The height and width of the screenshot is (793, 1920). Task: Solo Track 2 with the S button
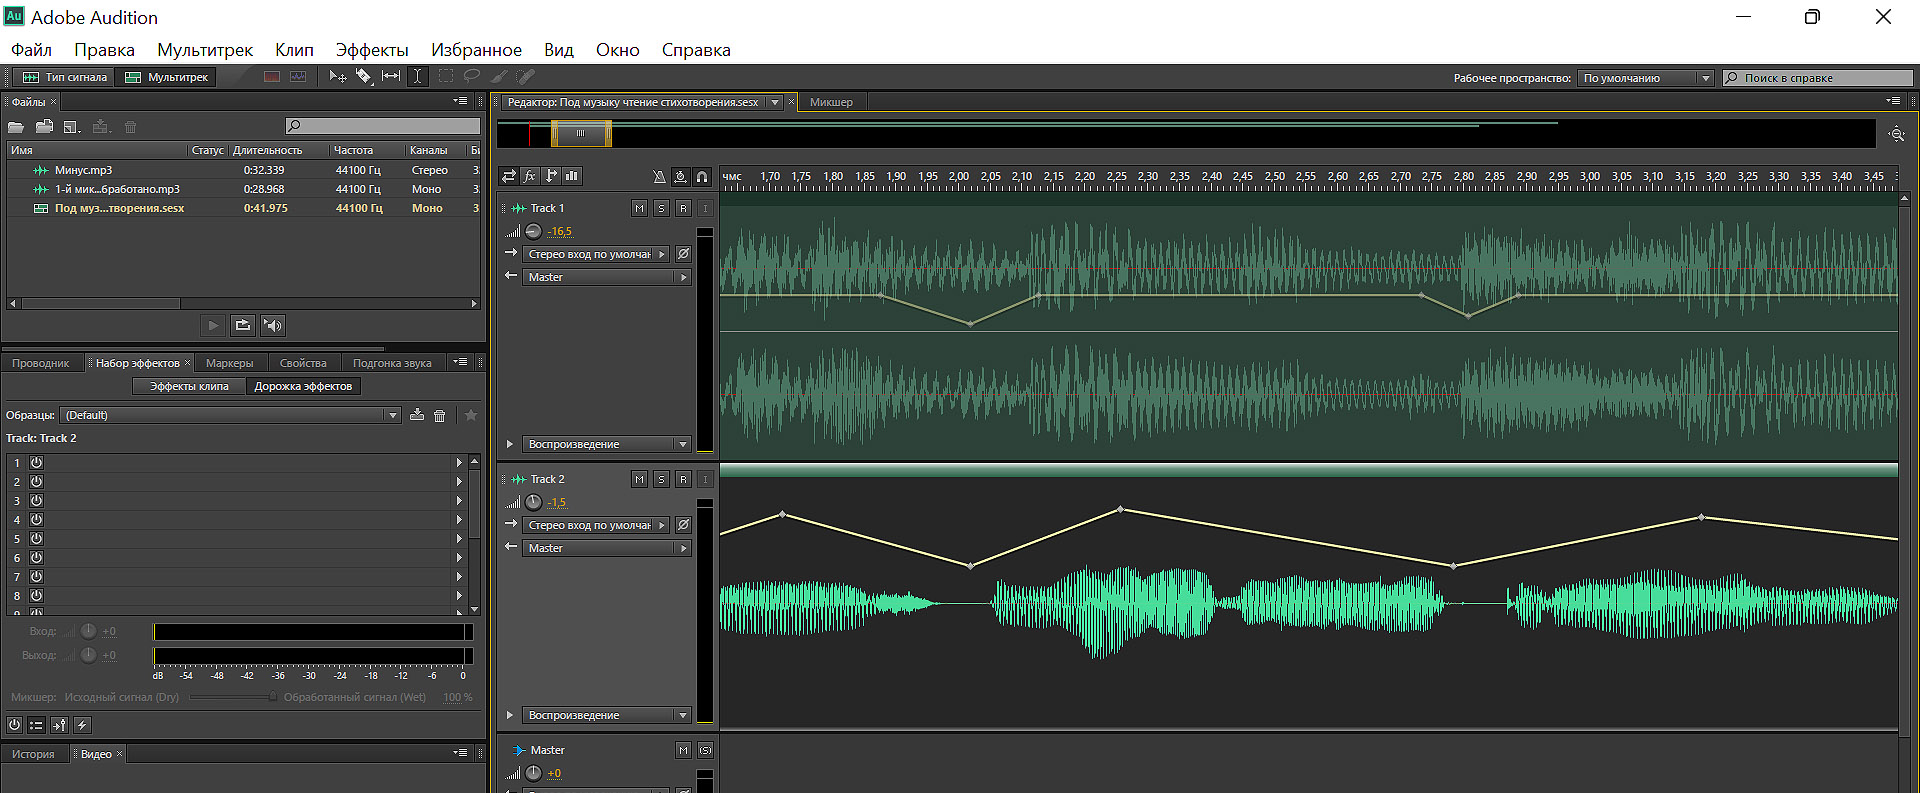(661, 479)
